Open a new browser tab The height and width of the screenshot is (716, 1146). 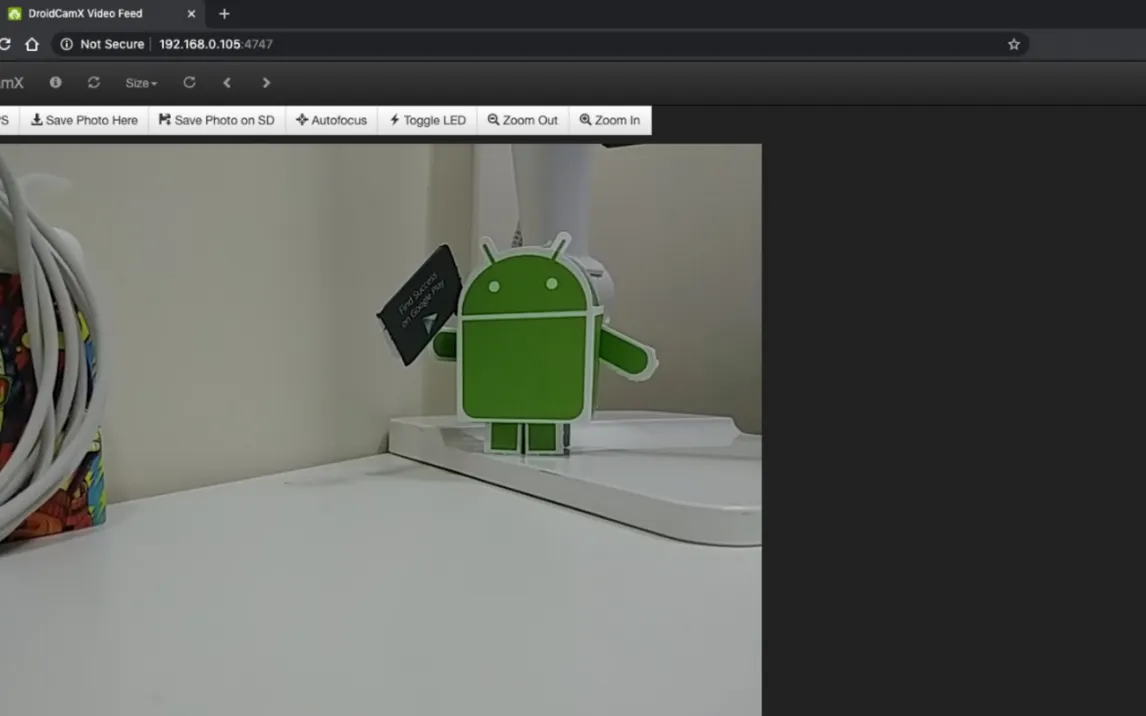coord(224,14)
